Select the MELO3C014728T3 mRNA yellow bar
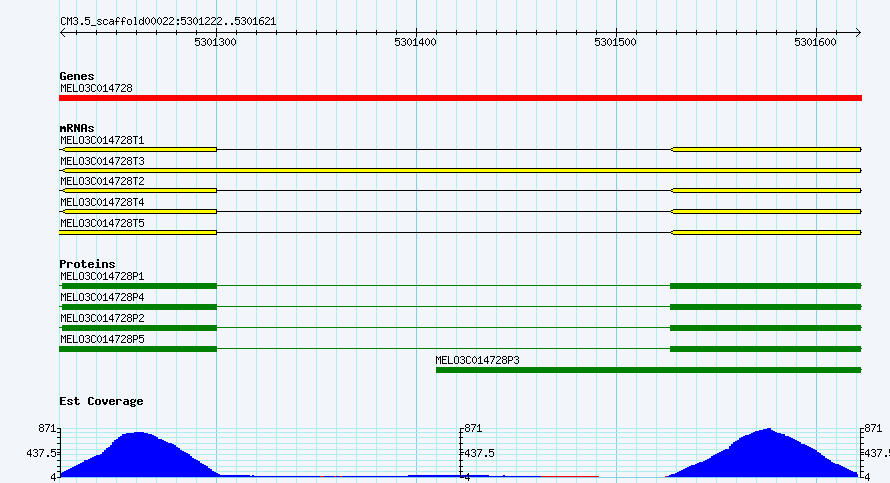 (462, 170)
